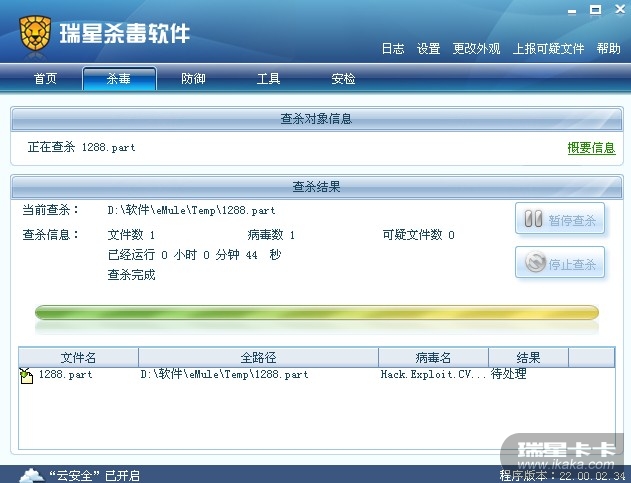Minimize the Rising antivirus window

pyautogui.click(x=572, y=11)
